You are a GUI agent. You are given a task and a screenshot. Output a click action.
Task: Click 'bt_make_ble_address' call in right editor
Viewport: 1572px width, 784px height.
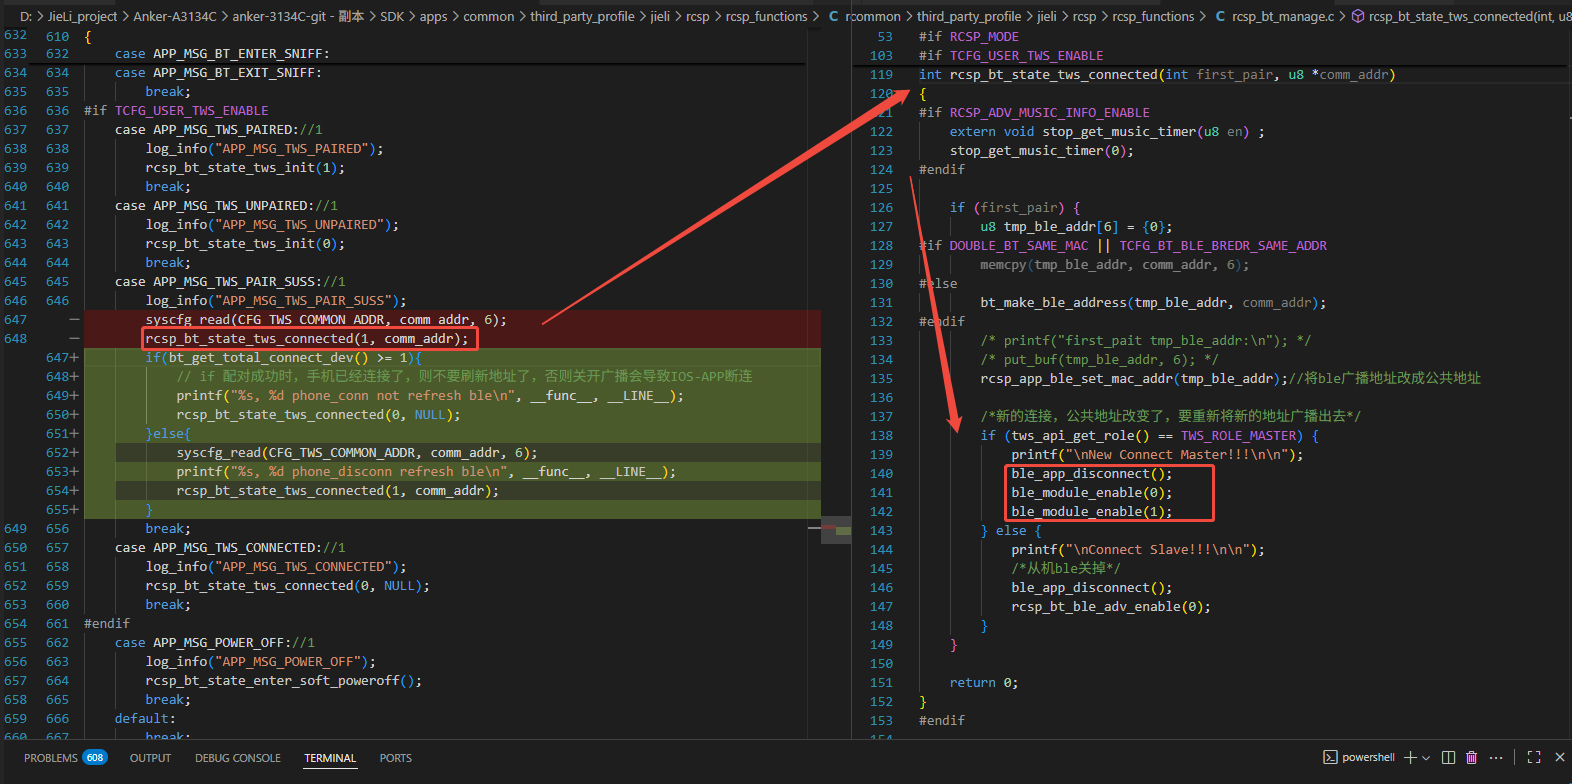coord(1153,303)
